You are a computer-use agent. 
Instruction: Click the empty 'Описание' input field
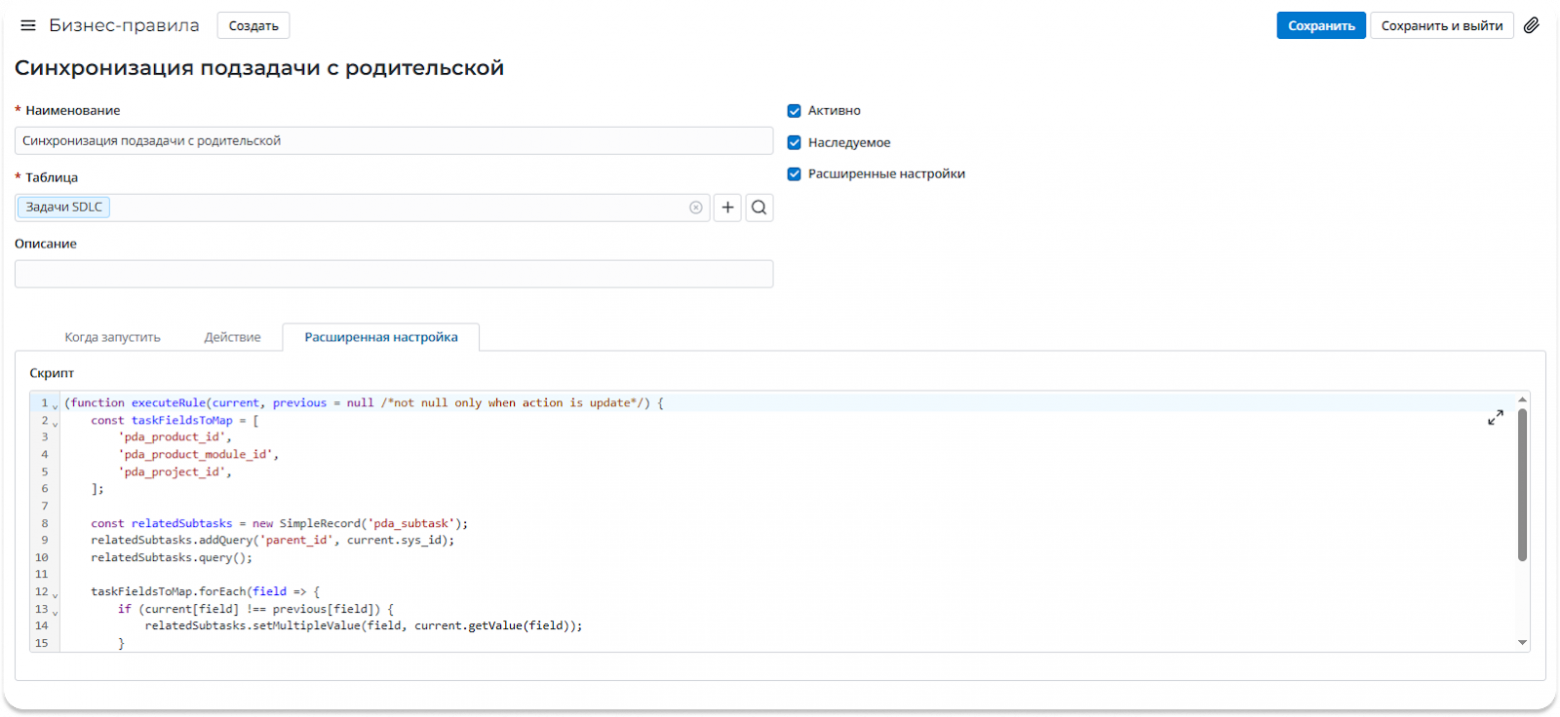[x=394, y=273]
